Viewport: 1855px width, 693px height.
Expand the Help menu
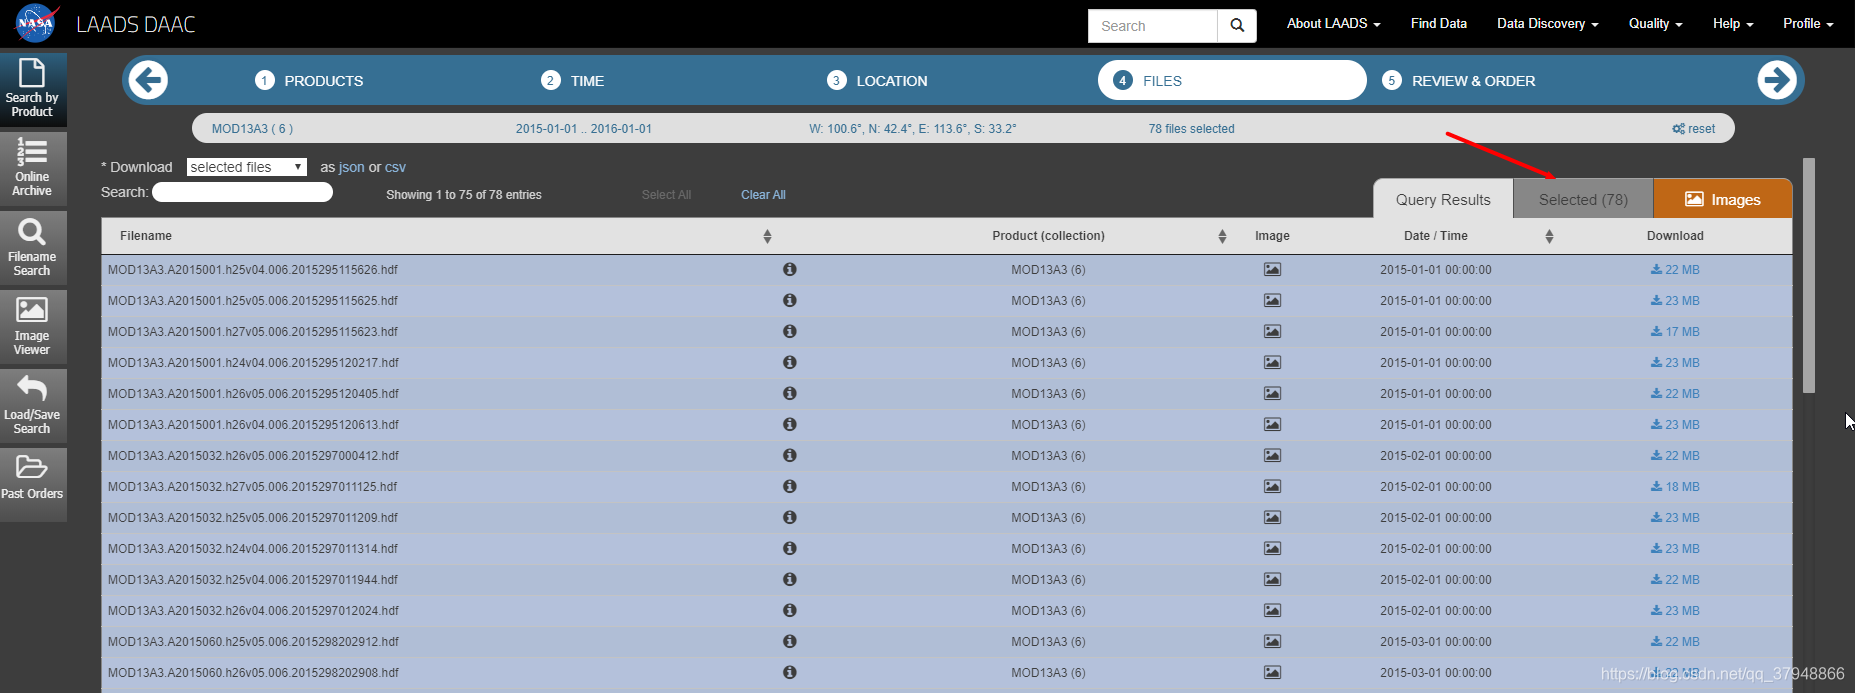pos(1733,23)
